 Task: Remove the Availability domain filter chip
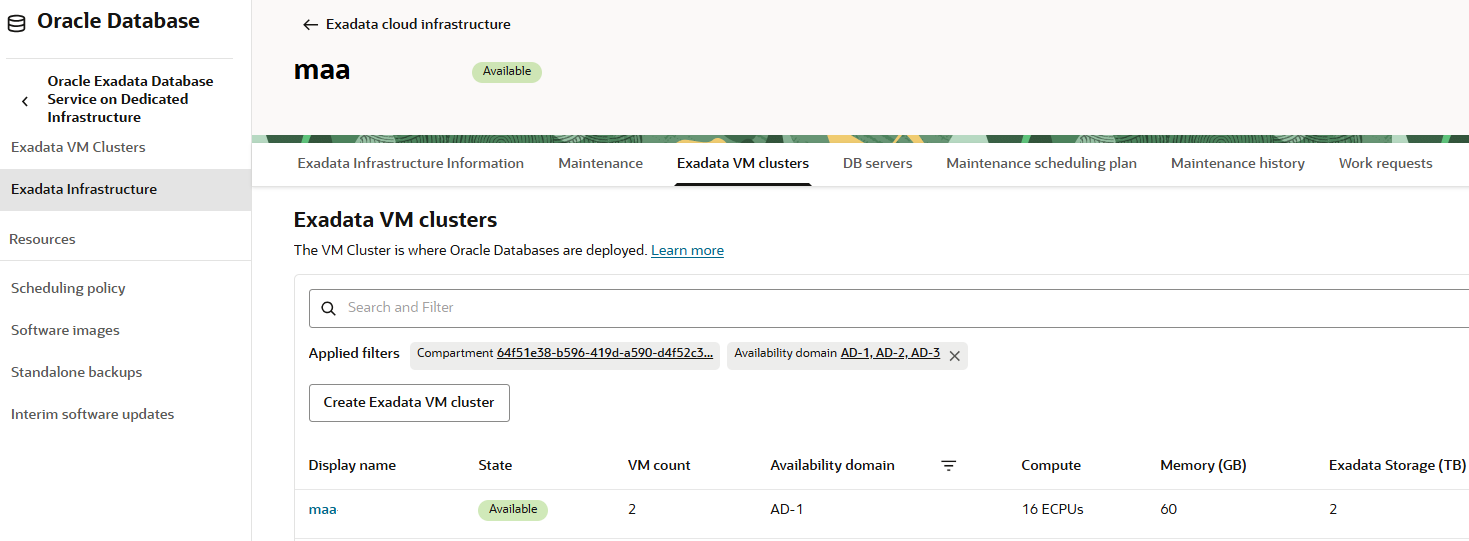coord(954,355)
